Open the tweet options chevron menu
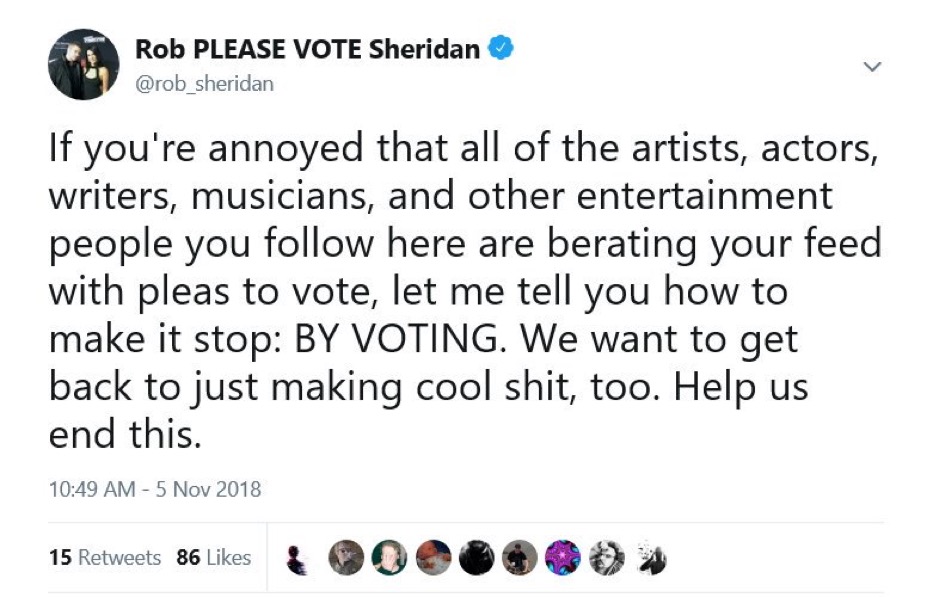Image resolution: width=933 pixels, height=597 pixels. tap(872, 66)
